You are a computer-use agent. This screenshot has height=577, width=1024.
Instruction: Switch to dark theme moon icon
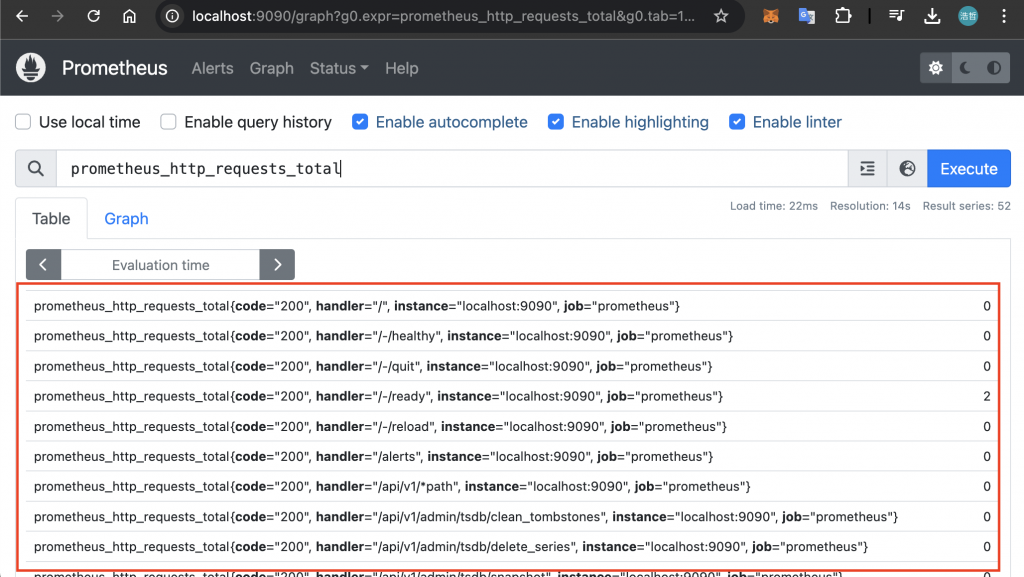[965, 68]
